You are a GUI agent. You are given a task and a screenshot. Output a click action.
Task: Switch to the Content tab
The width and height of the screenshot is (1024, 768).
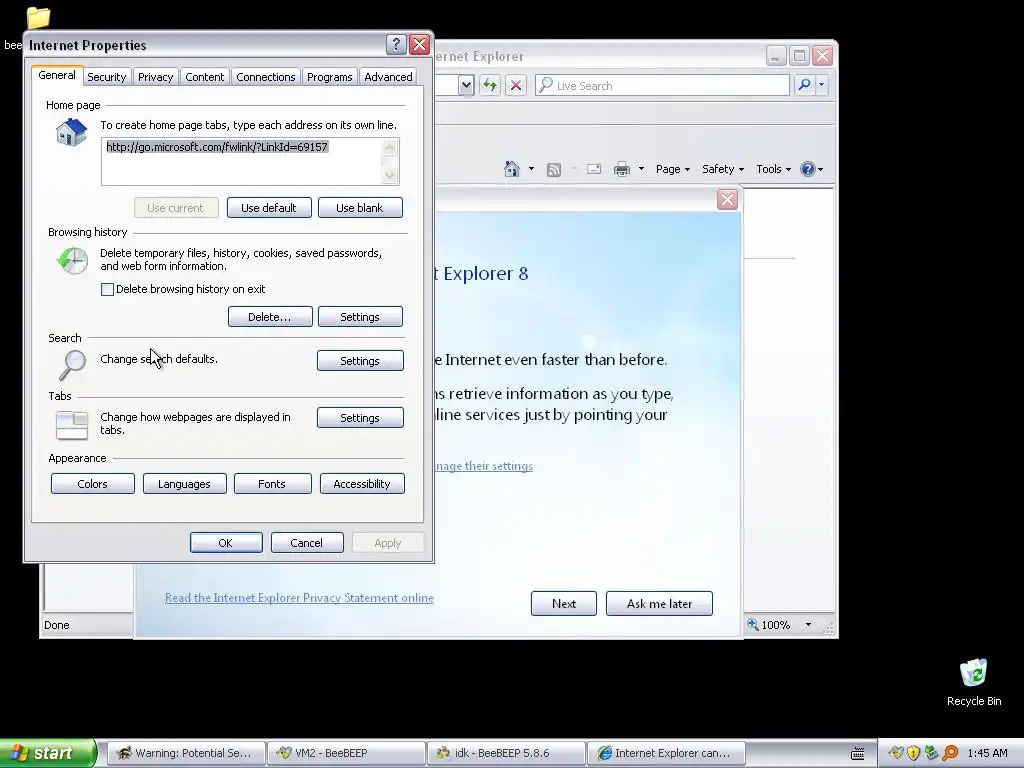[204, 77]
